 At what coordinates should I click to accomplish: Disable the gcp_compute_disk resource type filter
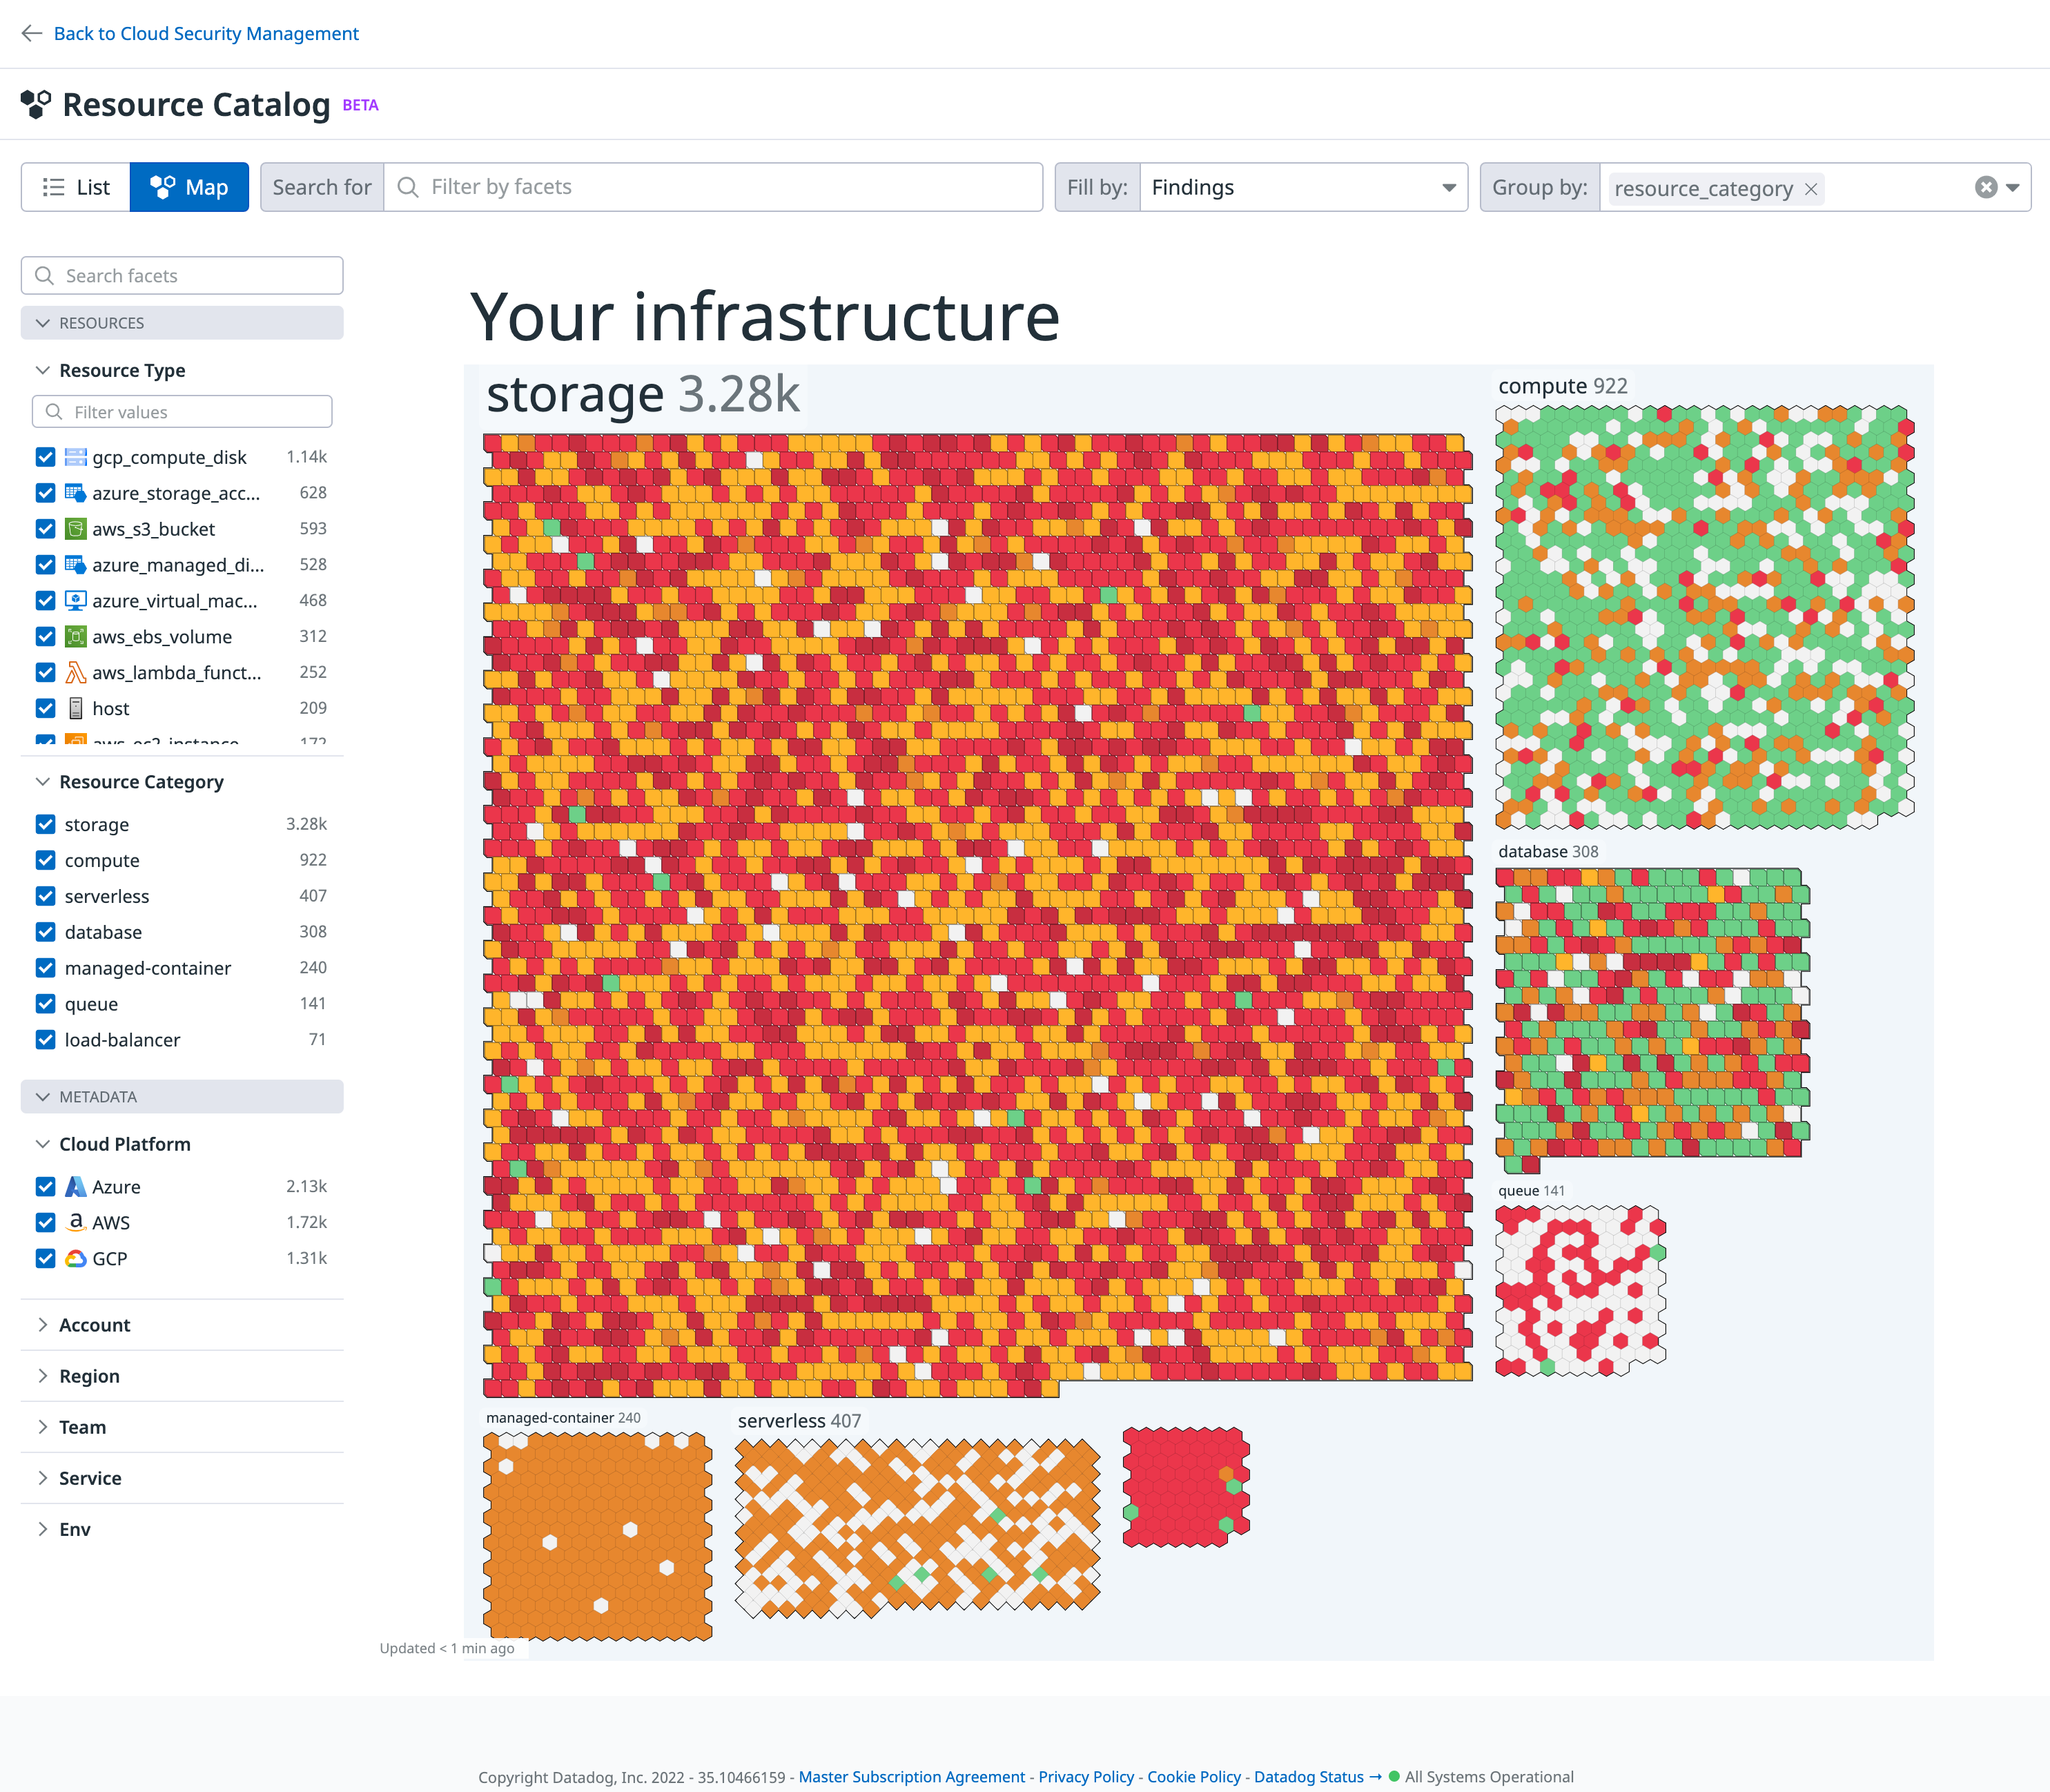[x=45, y=457]
